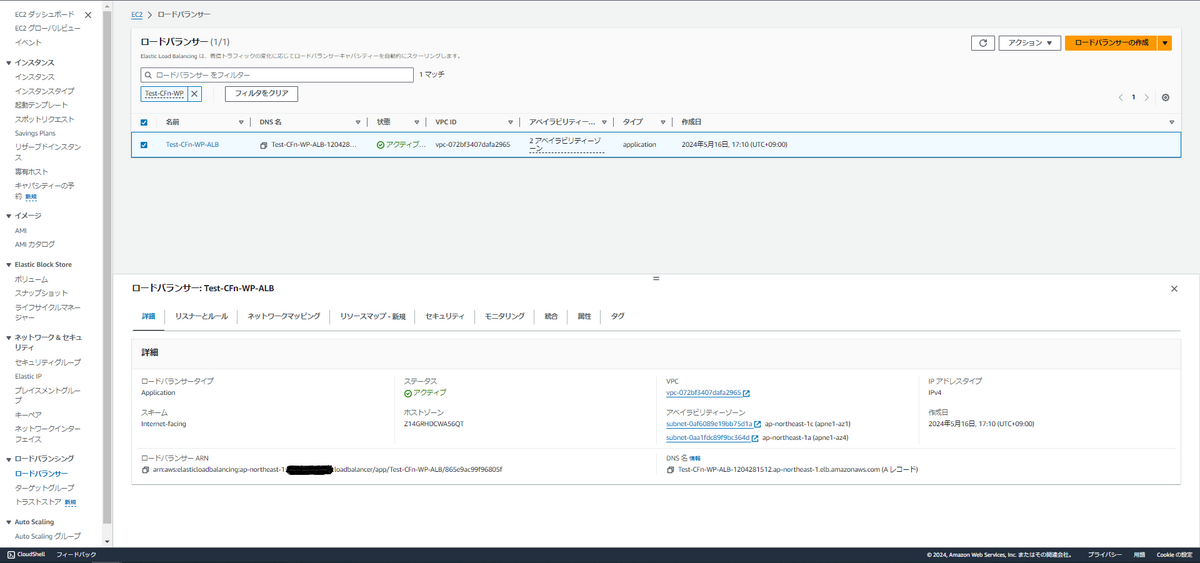
Task: Uncheck the Test-CFn-WP-ALB row checkbox
Action: click(x=144, y=145)
